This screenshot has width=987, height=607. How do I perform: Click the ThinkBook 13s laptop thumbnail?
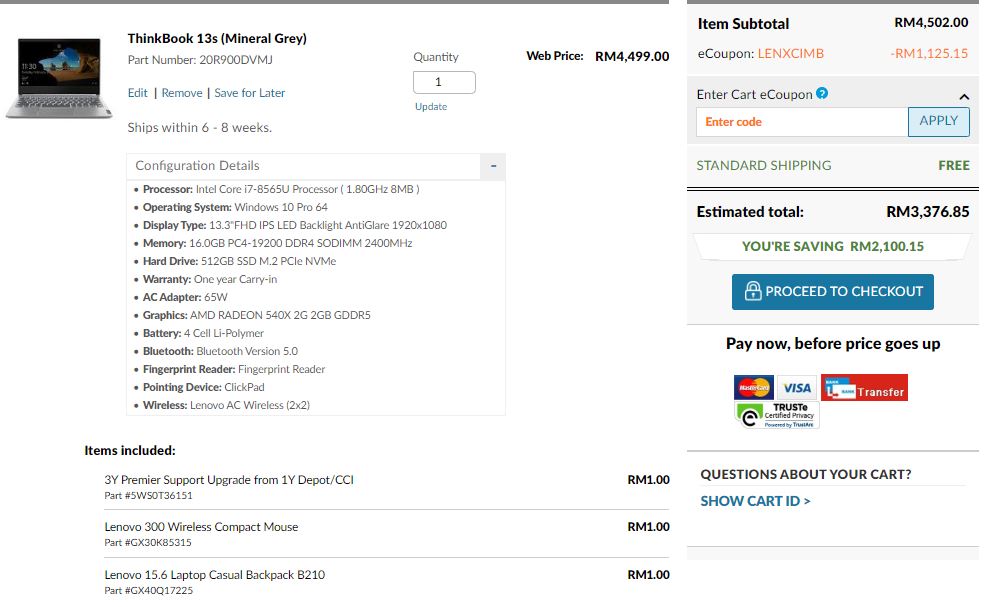point(54,78)
